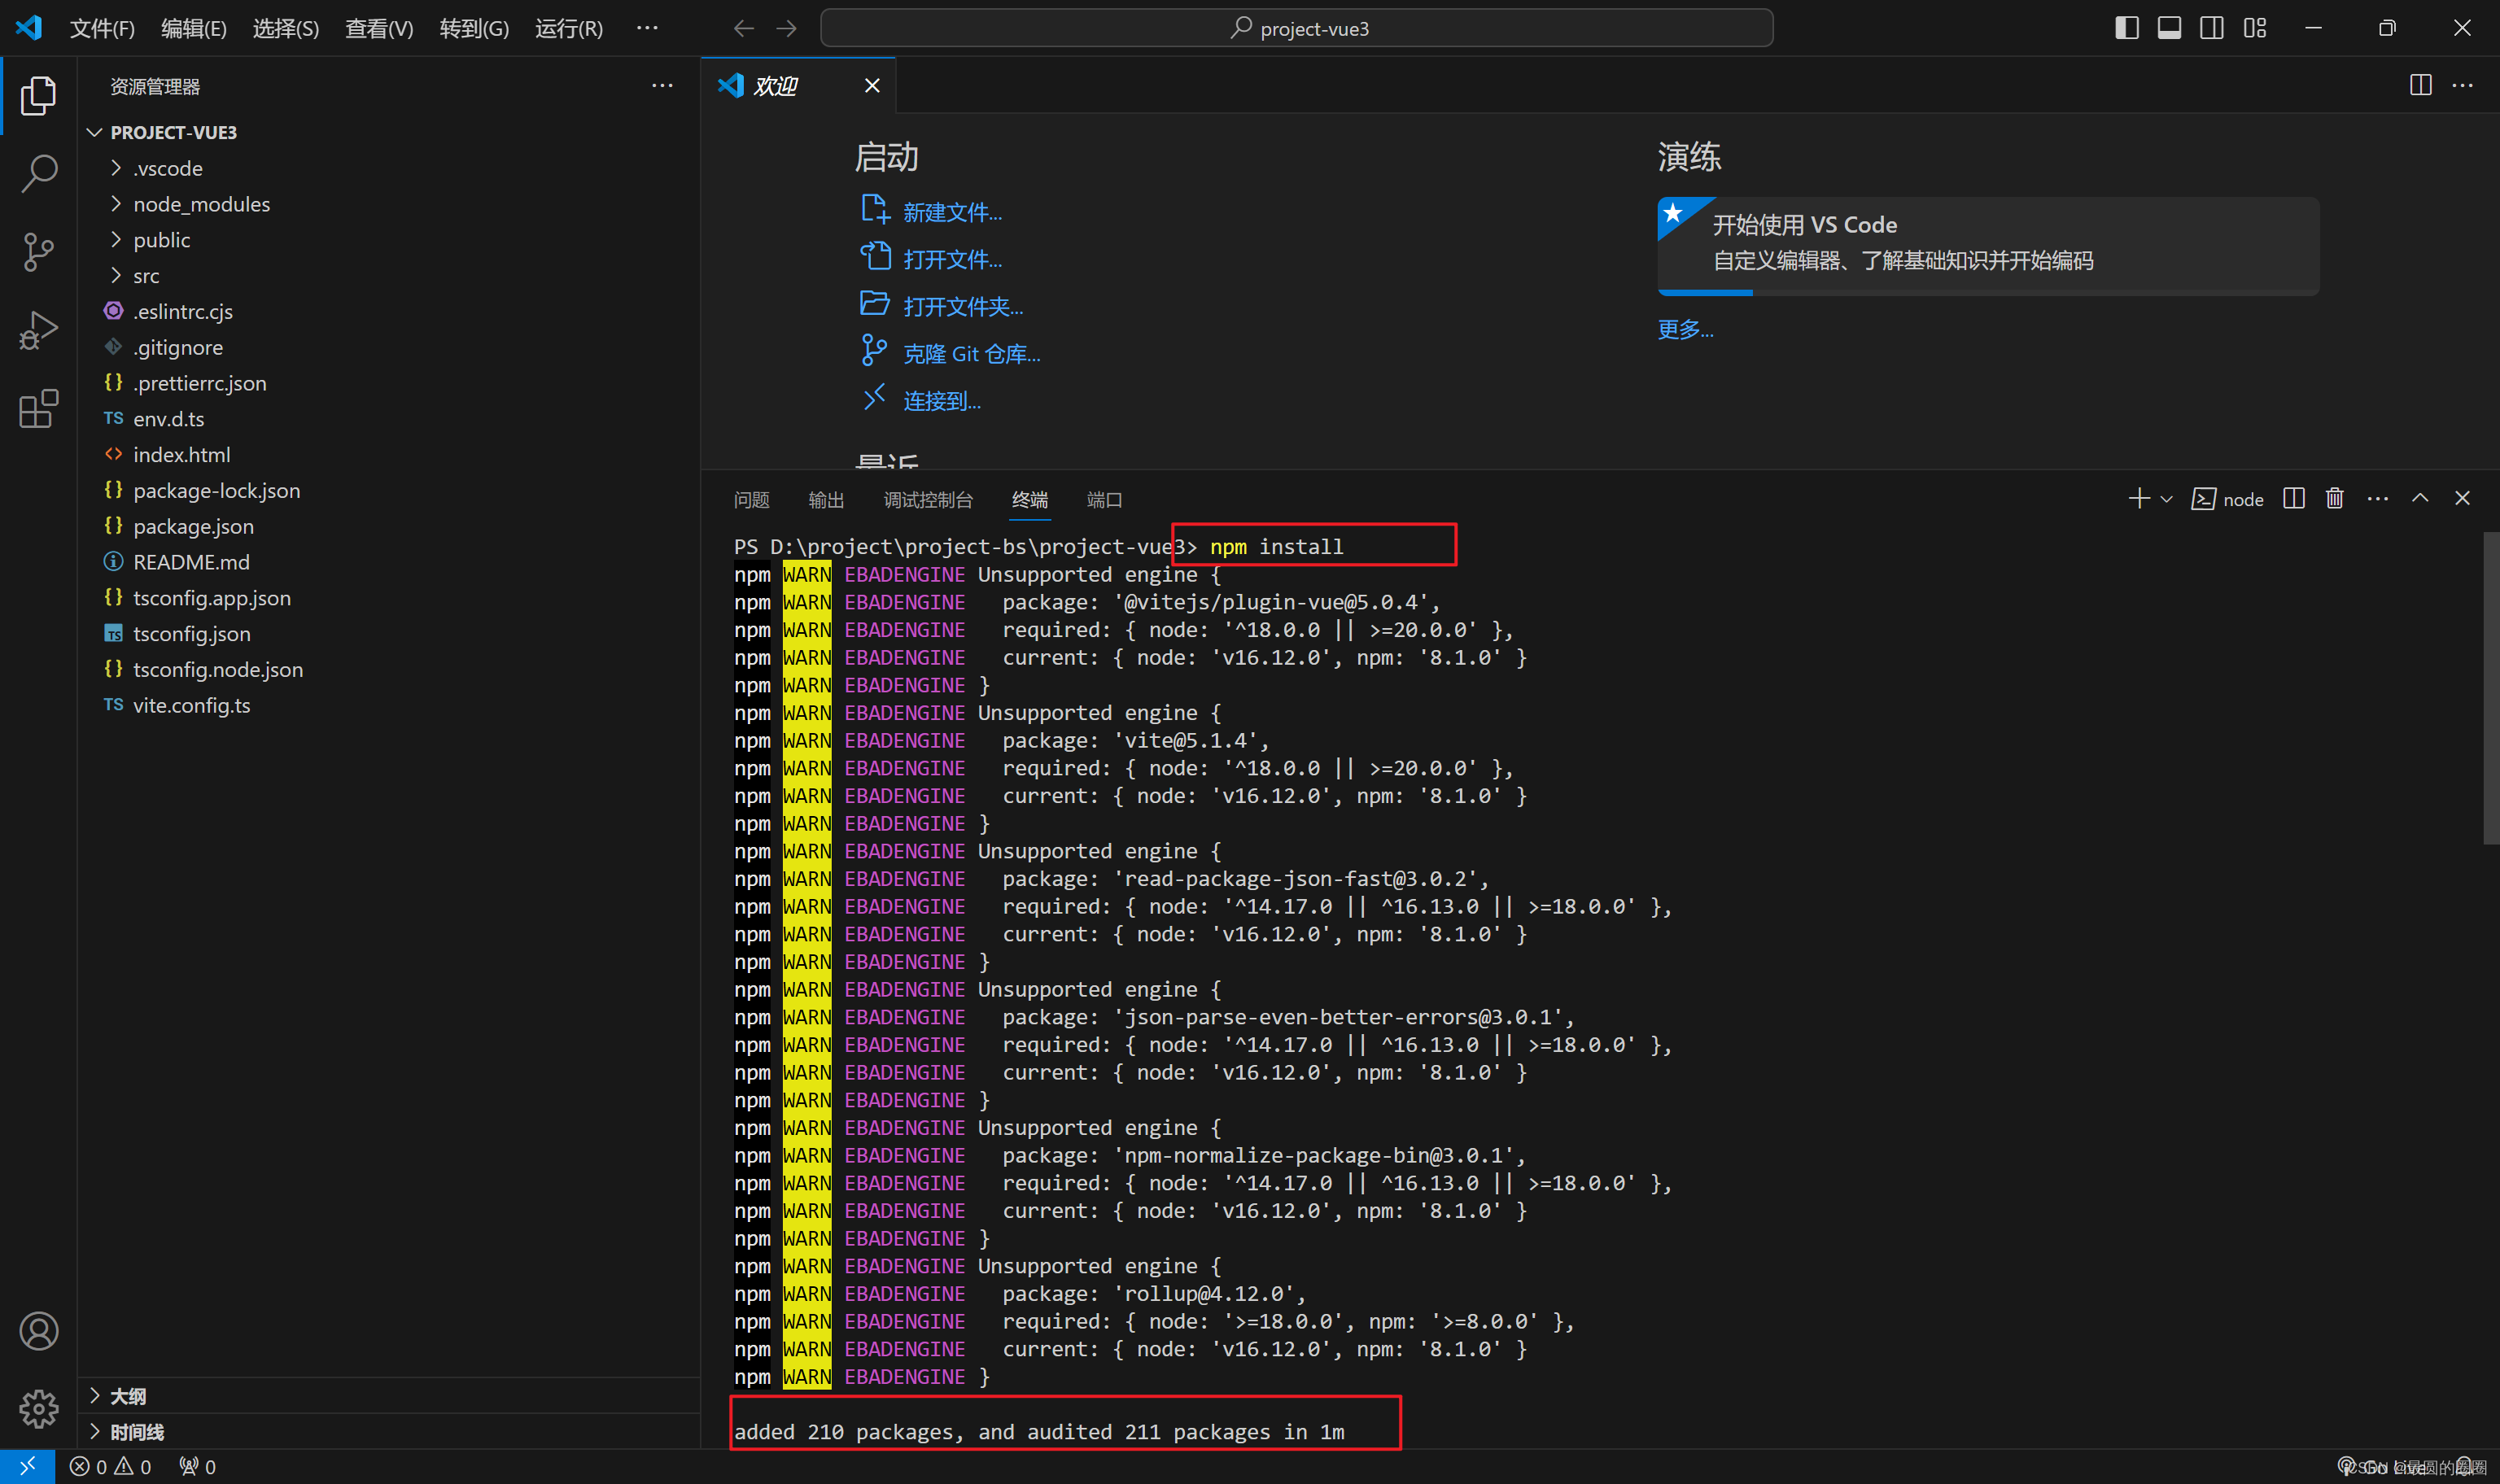The width and height of the screenshot is (2500, 1484).
Task: Click the 打开文件夹 link
Action: click(962, 307)
